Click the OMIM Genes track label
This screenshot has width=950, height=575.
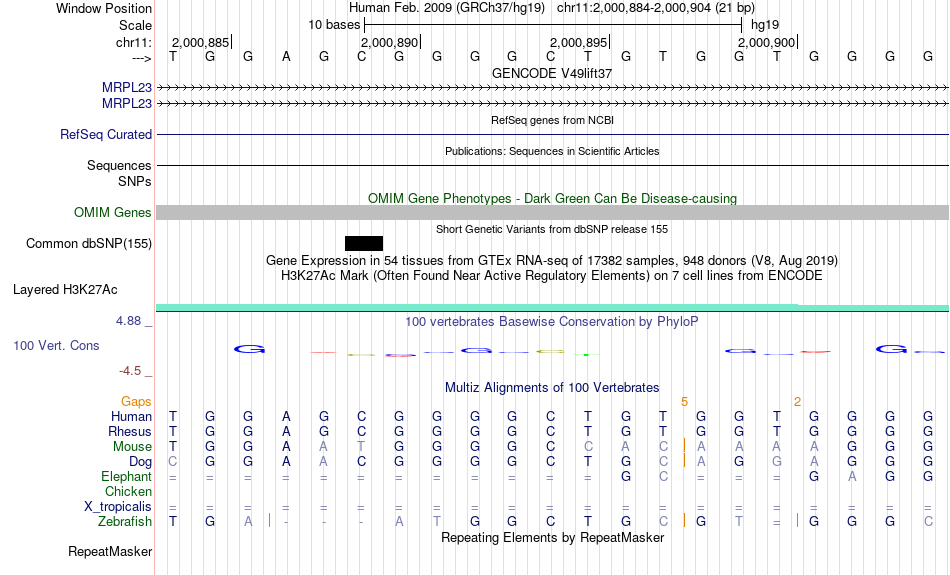112,213
